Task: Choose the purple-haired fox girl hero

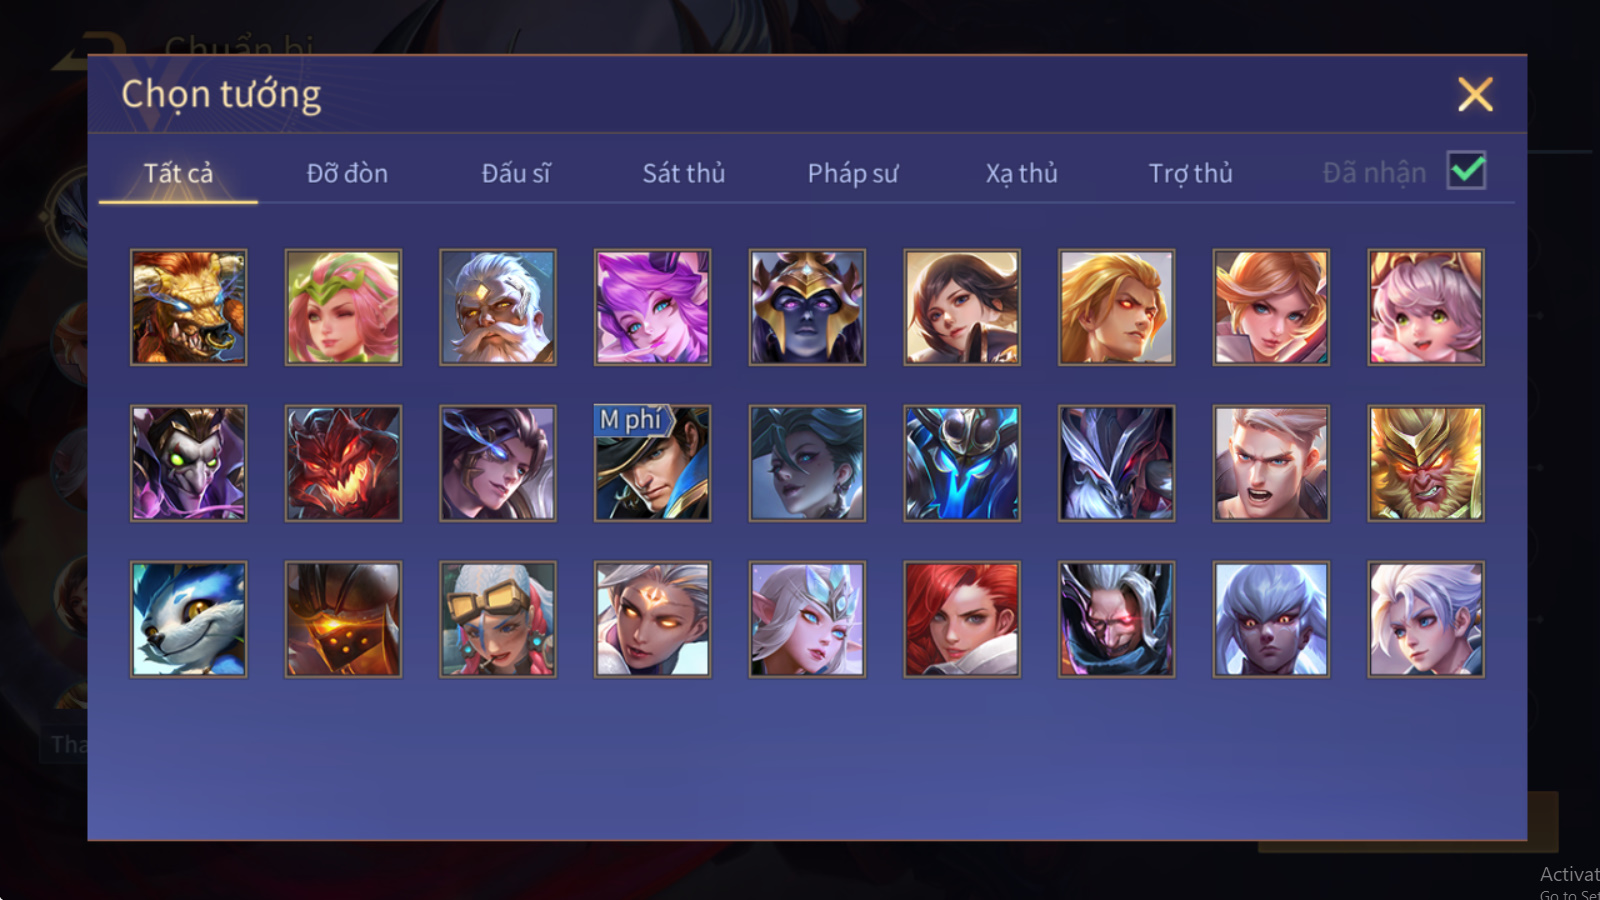Action: pyautogui.click(x=652, y=307)
